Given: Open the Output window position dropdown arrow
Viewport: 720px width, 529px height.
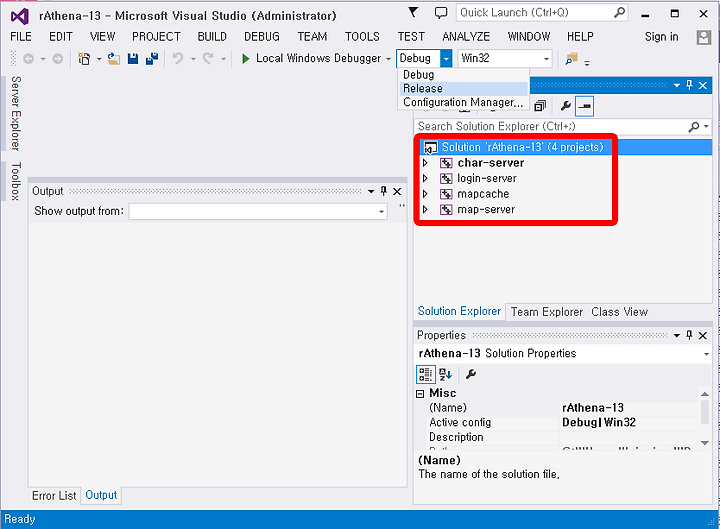Looking at the screenshot, I should coord(371,191).
